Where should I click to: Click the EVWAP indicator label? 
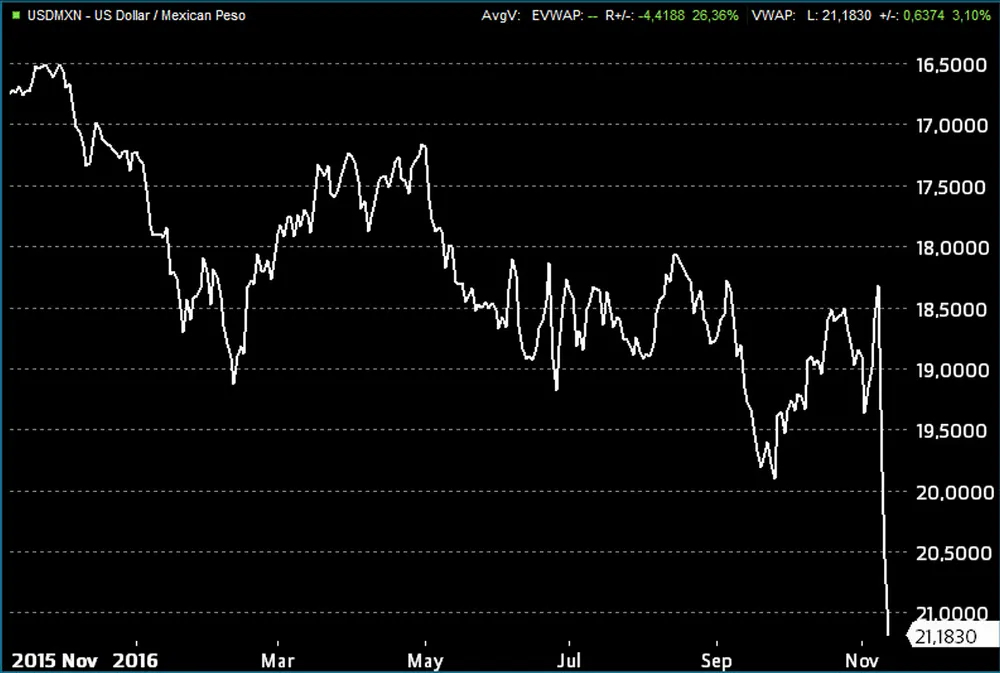[552, 15]
